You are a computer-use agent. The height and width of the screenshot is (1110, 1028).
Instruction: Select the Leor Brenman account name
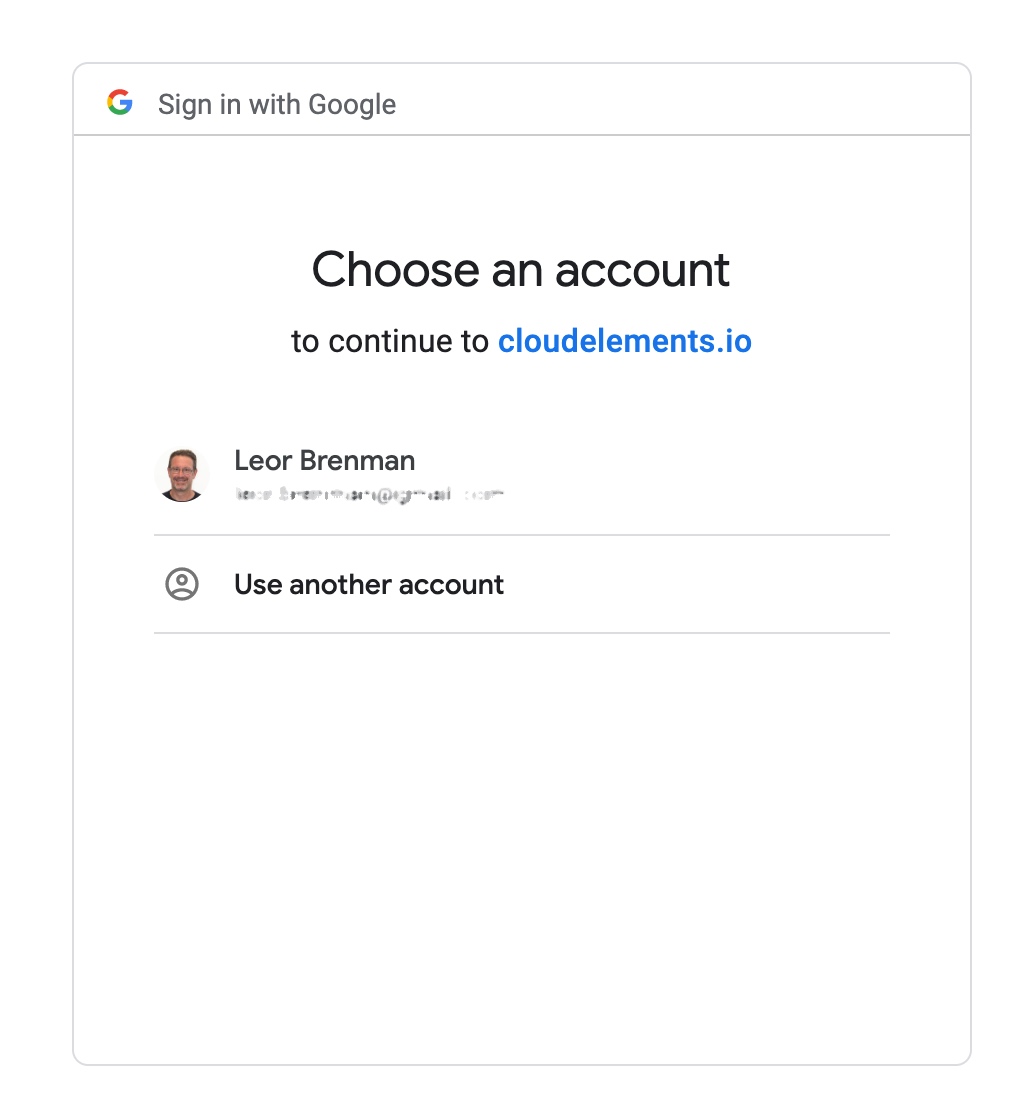coord(324,460)
